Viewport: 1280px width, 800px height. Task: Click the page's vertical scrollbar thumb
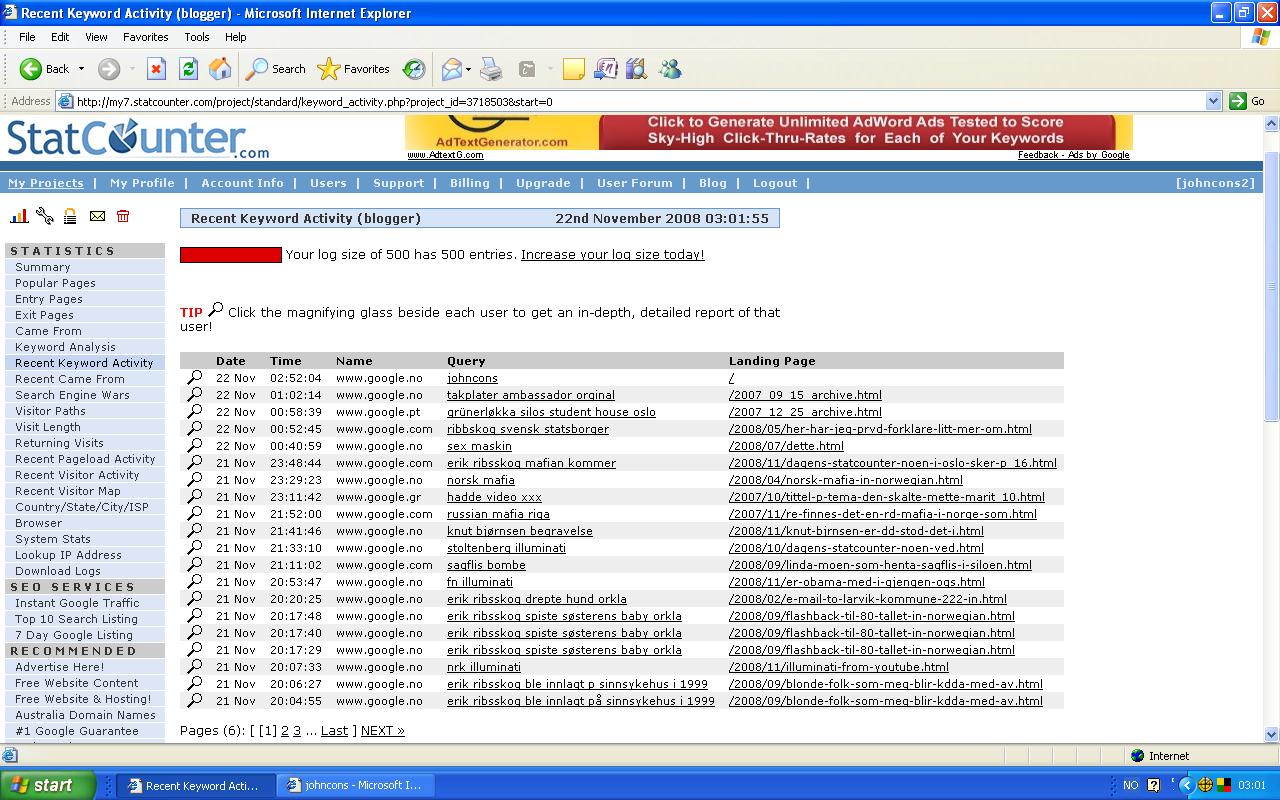coord(1271,286)
